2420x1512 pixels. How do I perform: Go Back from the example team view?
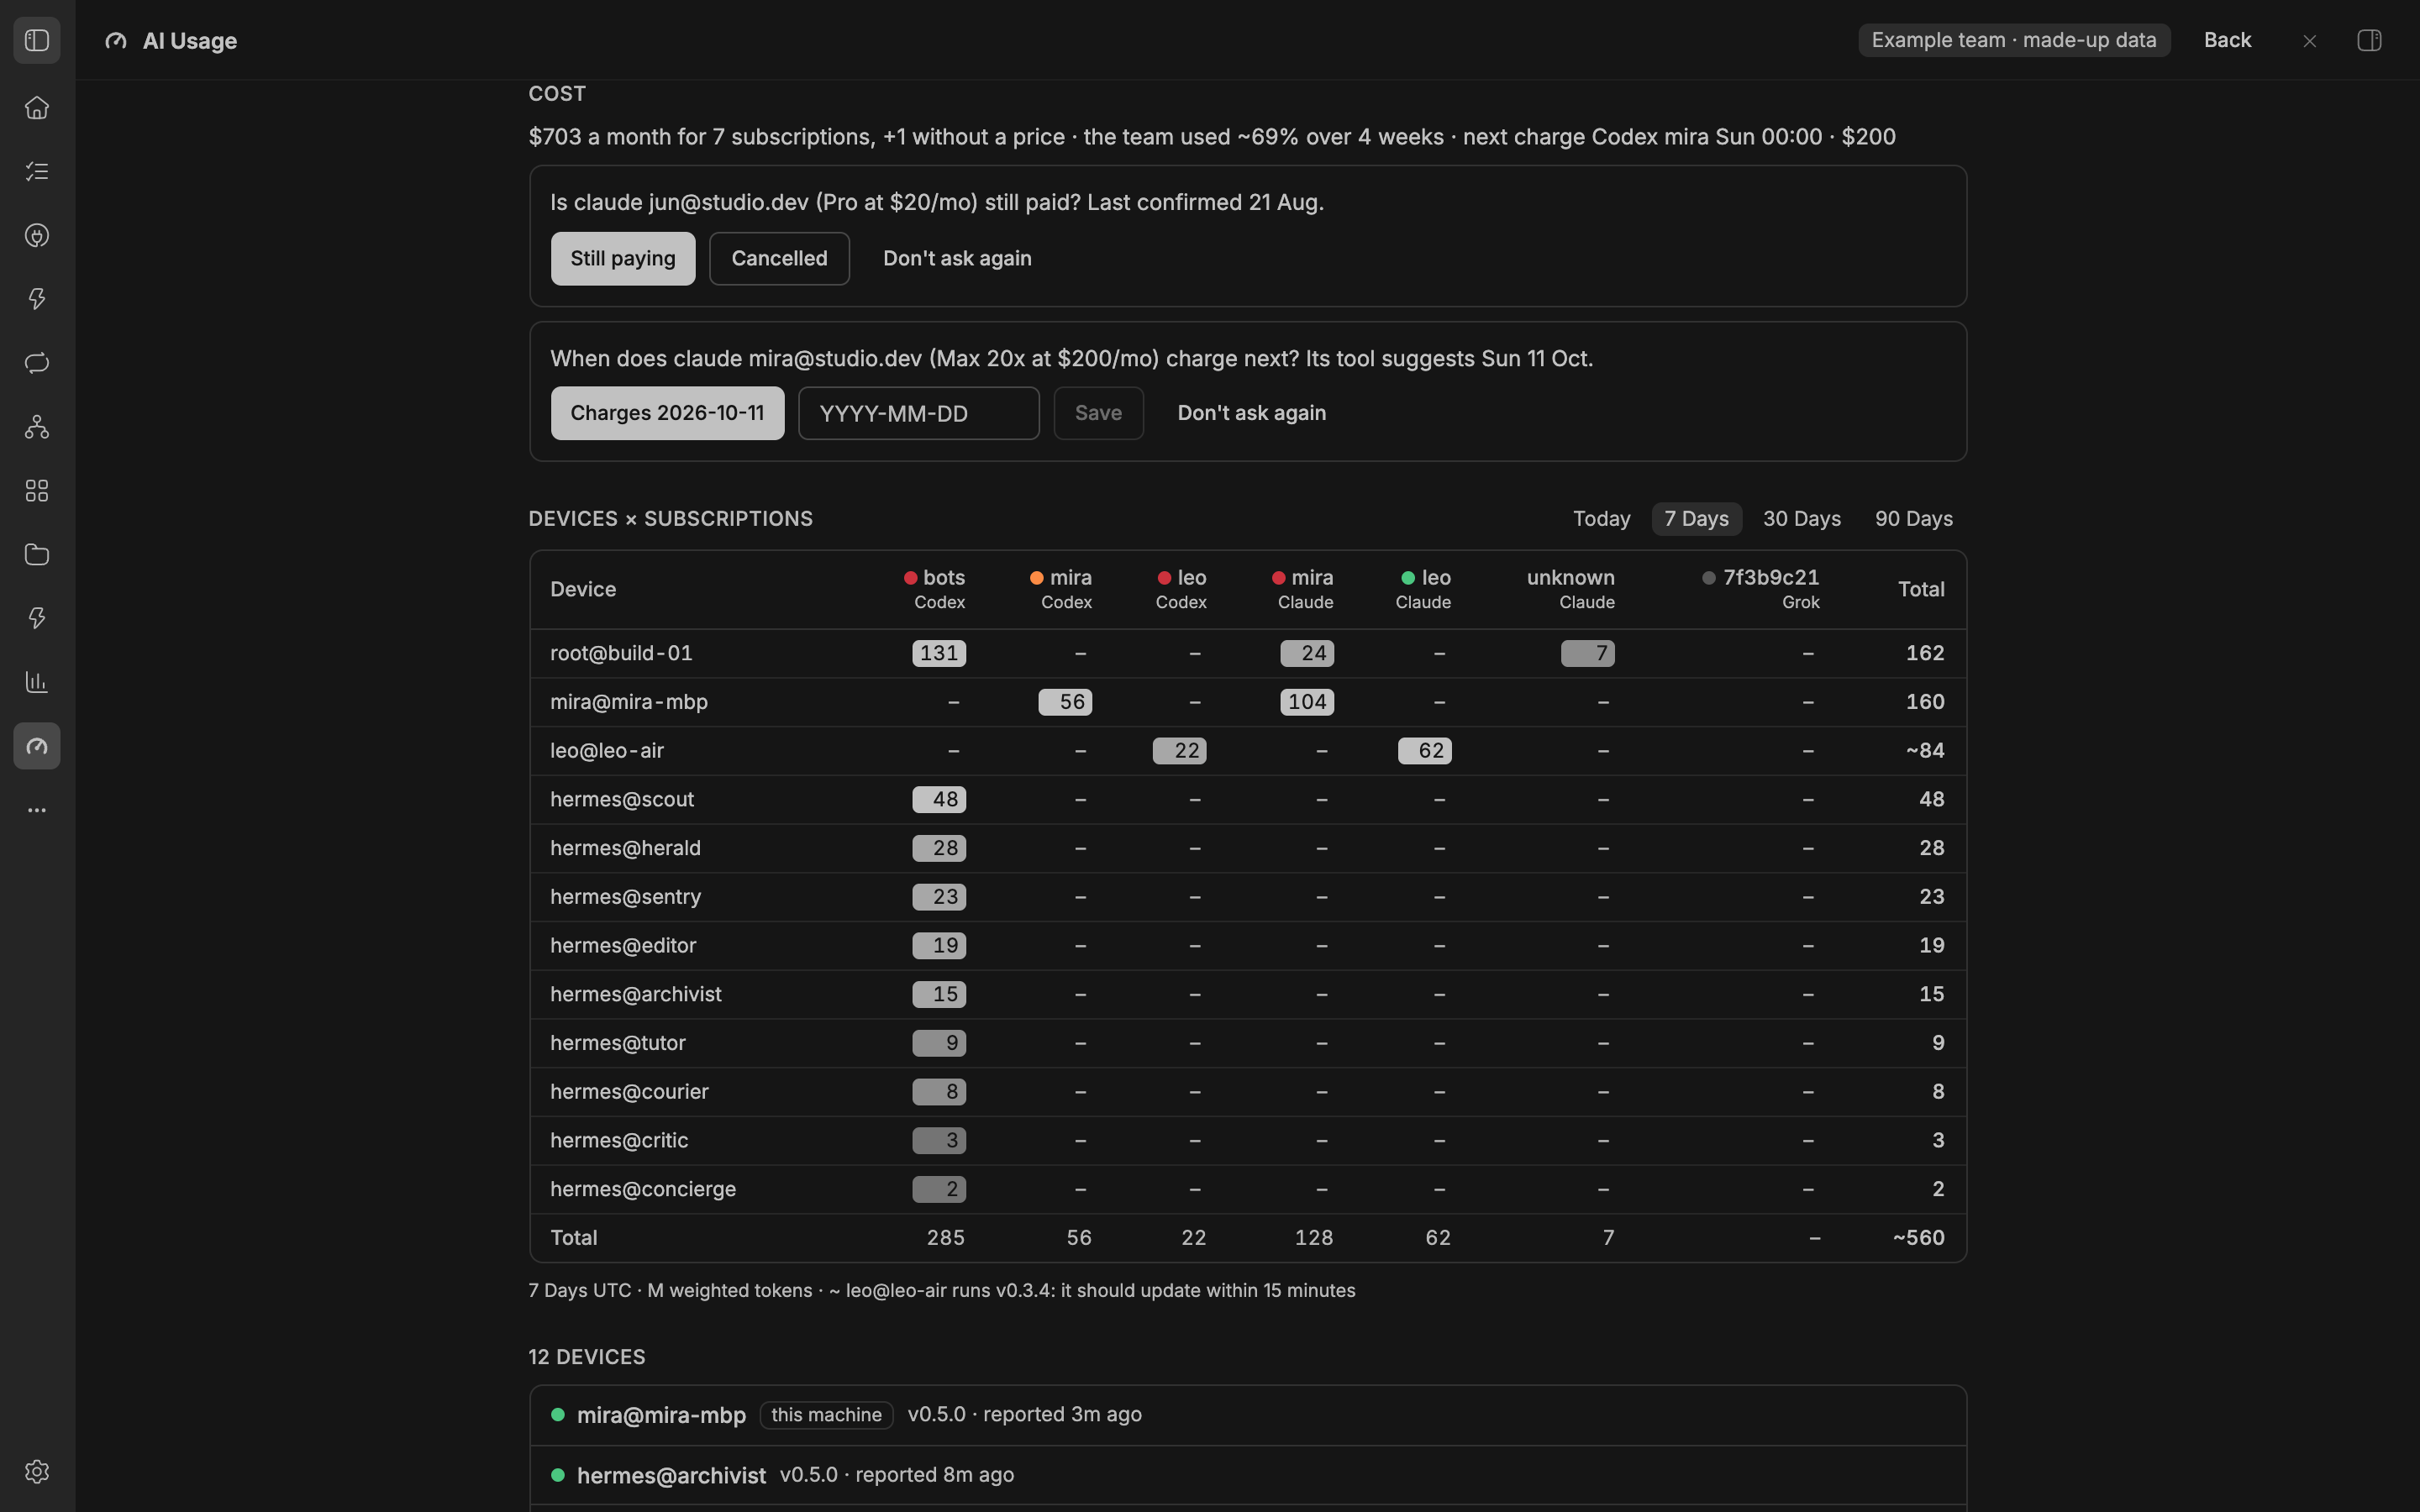pos(2227,40)
